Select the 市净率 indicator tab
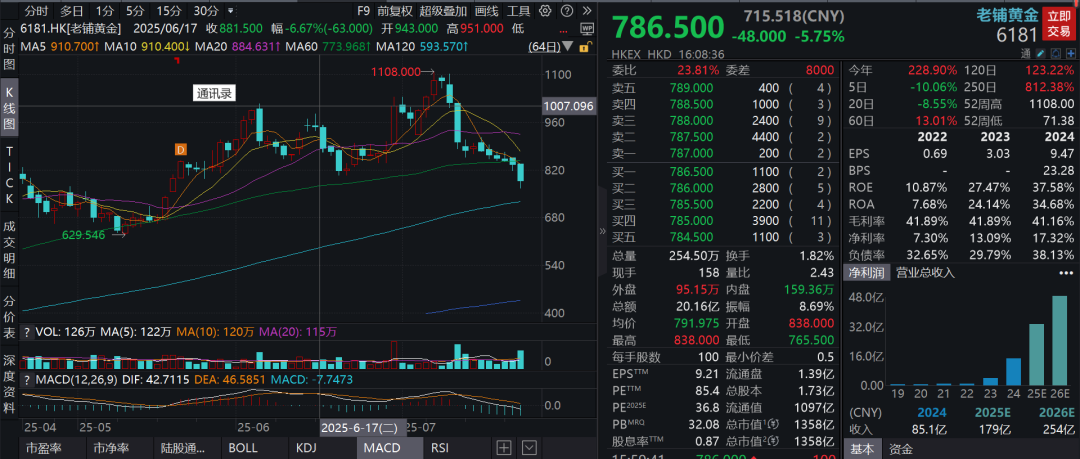The height and width of the screenshot is (459, 1080). [112, 447]
